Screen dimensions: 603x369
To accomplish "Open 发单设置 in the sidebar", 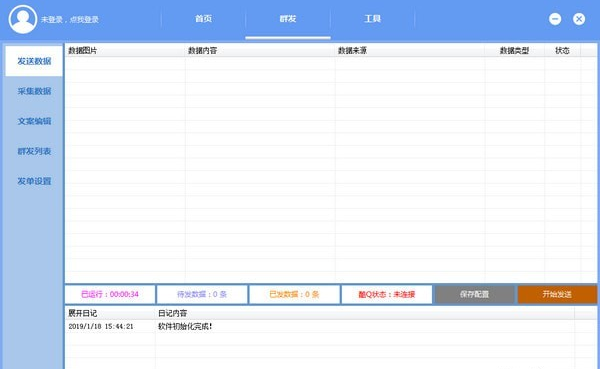I will (34, 181).
